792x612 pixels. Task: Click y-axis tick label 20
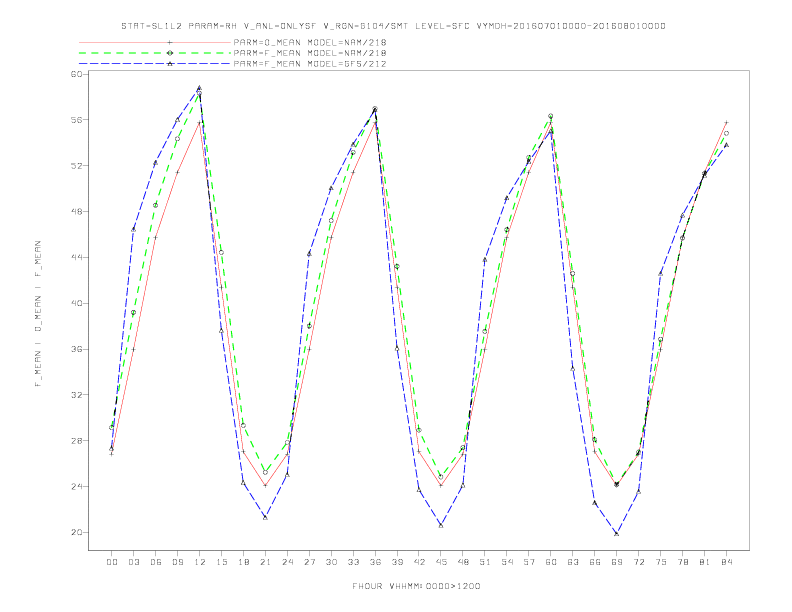(x=76, y=533)
